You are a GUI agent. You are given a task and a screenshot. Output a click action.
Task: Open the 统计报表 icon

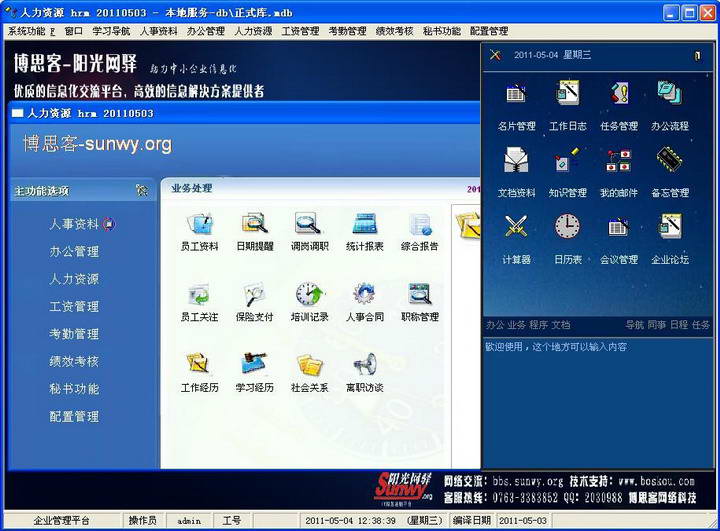click(364, 224)
